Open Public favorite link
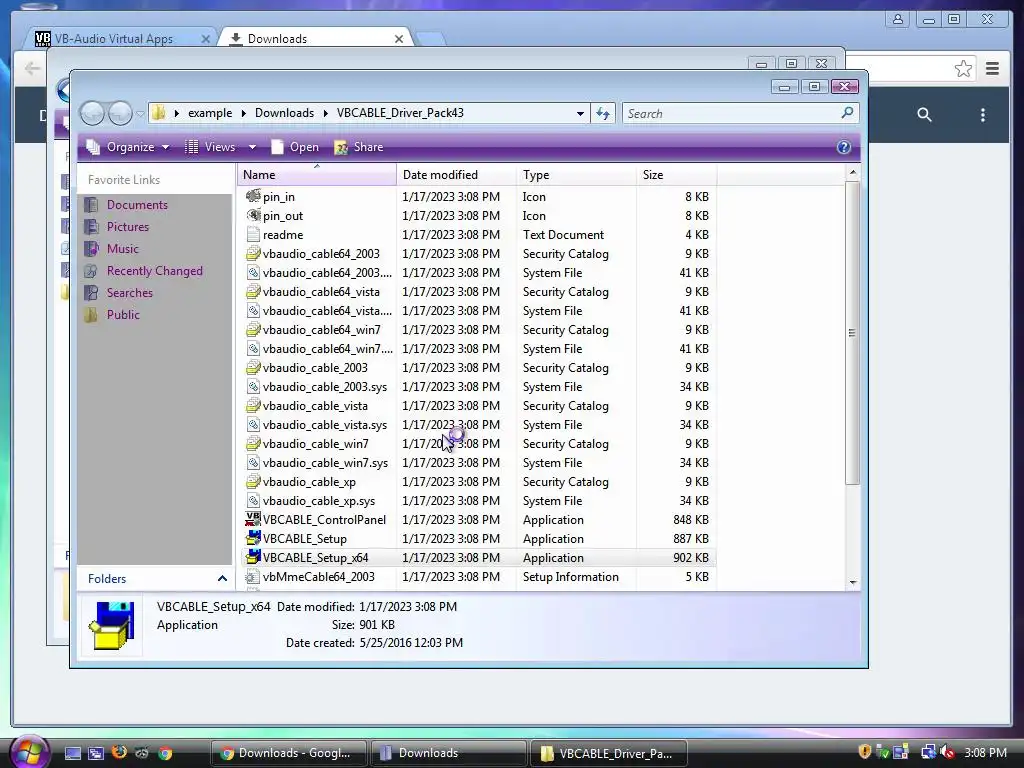 tap(123, 315)
